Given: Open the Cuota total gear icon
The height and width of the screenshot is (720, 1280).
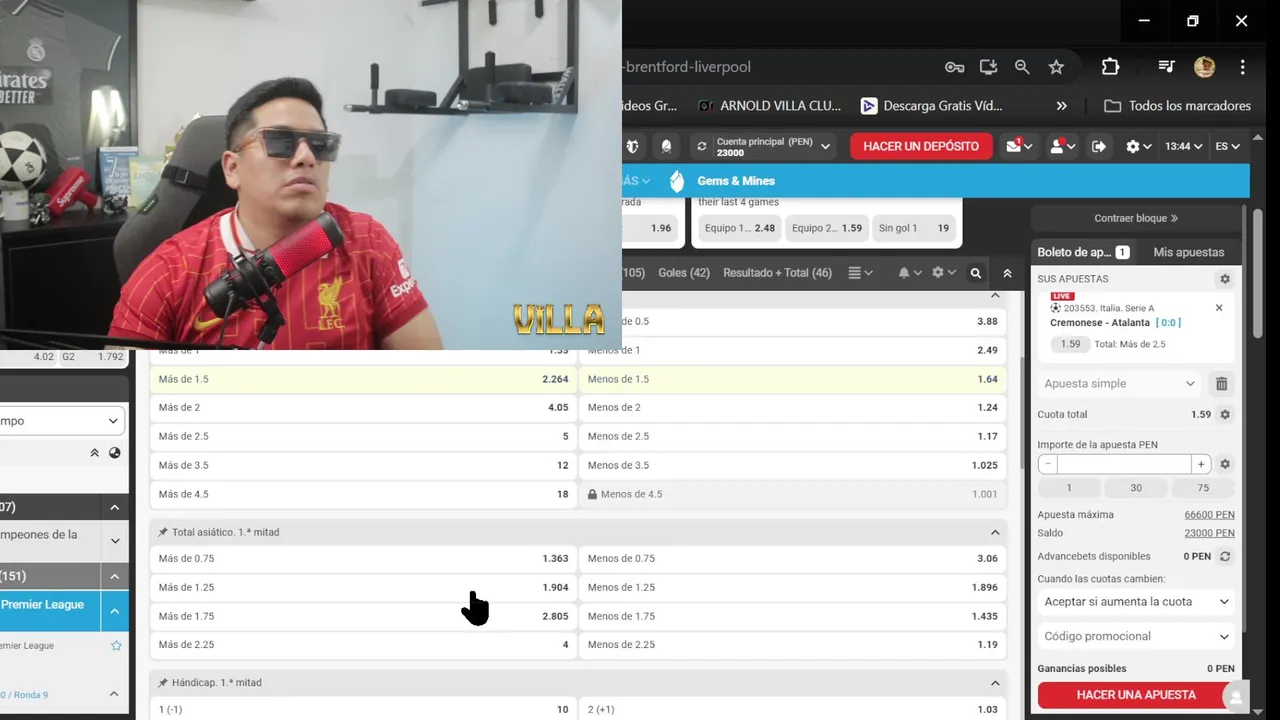Looking at the screenshot, I should point(1225,414).
